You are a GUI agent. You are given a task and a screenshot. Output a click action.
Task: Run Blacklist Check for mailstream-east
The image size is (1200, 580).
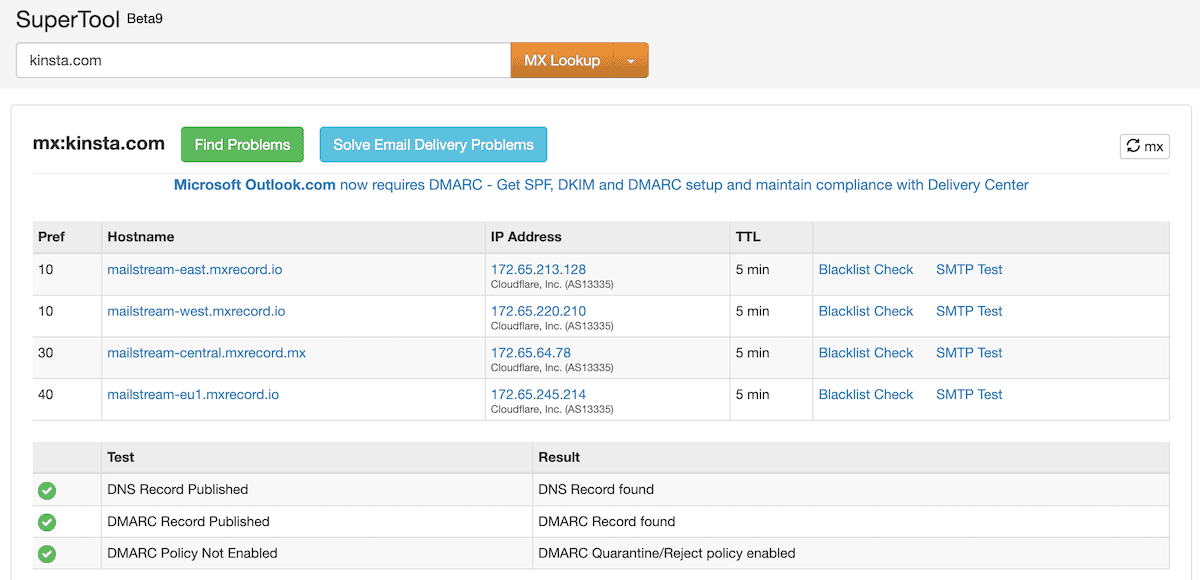(866, 269)
